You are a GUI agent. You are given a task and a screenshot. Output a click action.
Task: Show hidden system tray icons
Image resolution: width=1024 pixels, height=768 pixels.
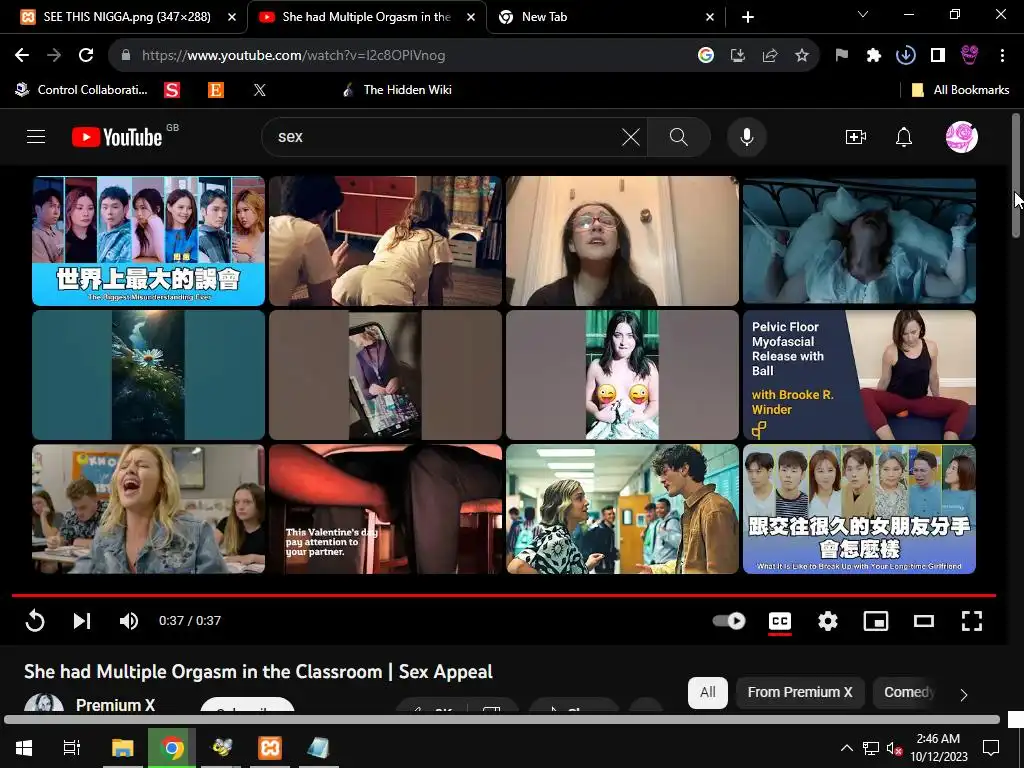[846, 748]
